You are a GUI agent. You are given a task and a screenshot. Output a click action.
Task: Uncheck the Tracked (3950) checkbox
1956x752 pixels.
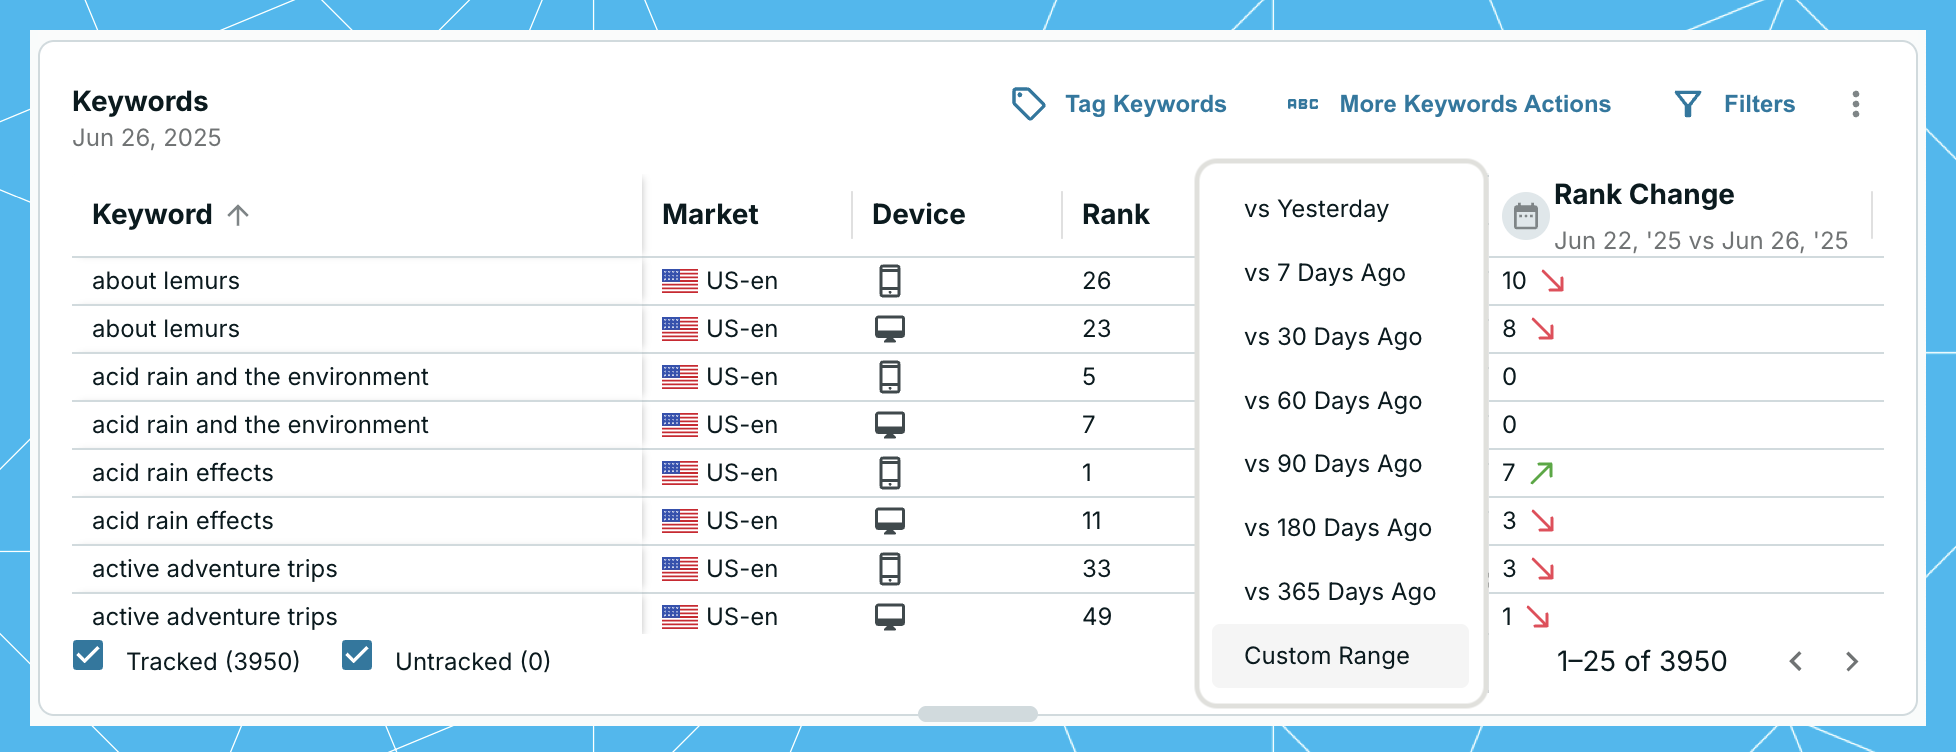(x=88, y=656)
